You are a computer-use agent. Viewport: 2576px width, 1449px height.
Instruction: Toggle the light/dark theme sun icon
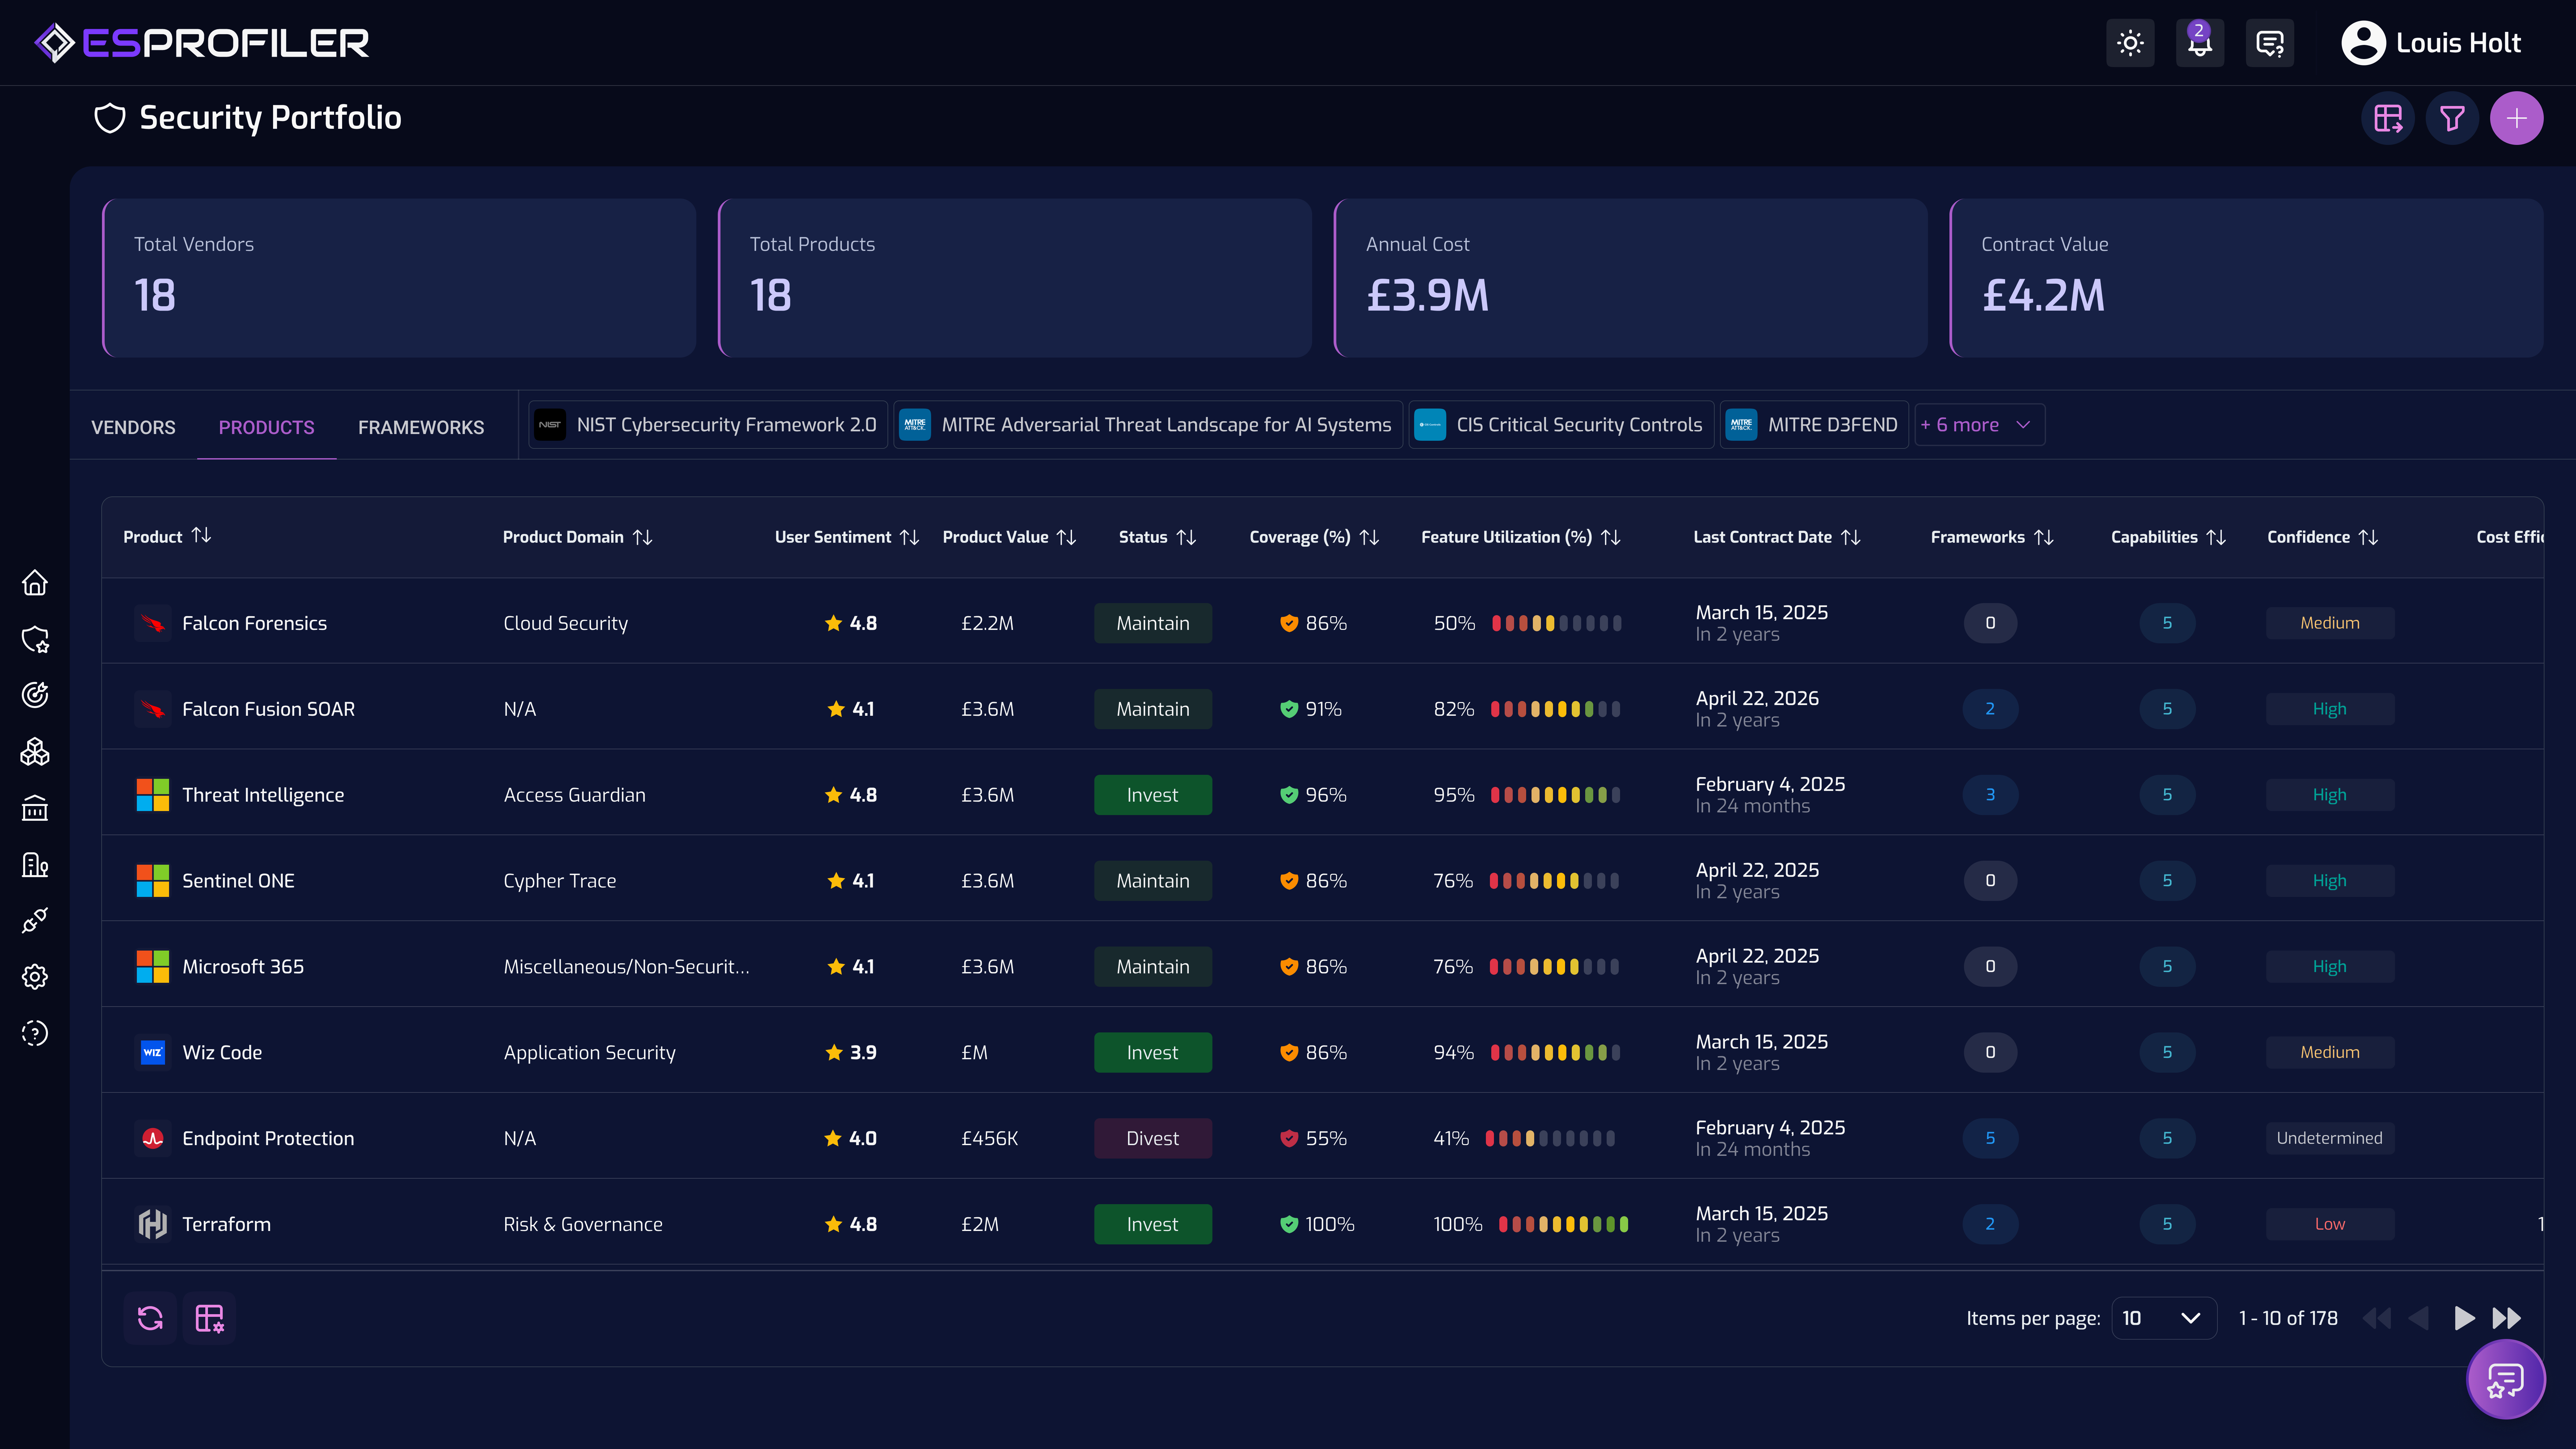coord(2130,43)
